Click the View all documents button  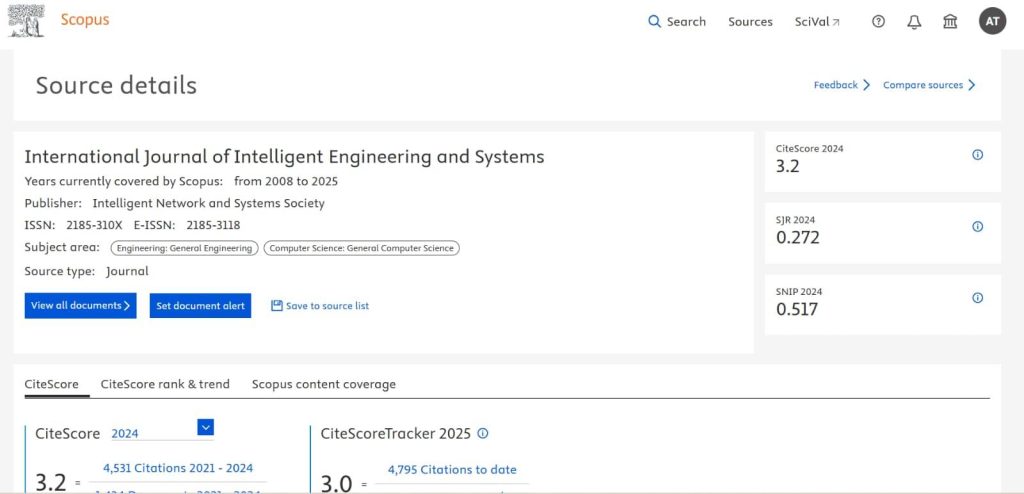pos(80,305)
